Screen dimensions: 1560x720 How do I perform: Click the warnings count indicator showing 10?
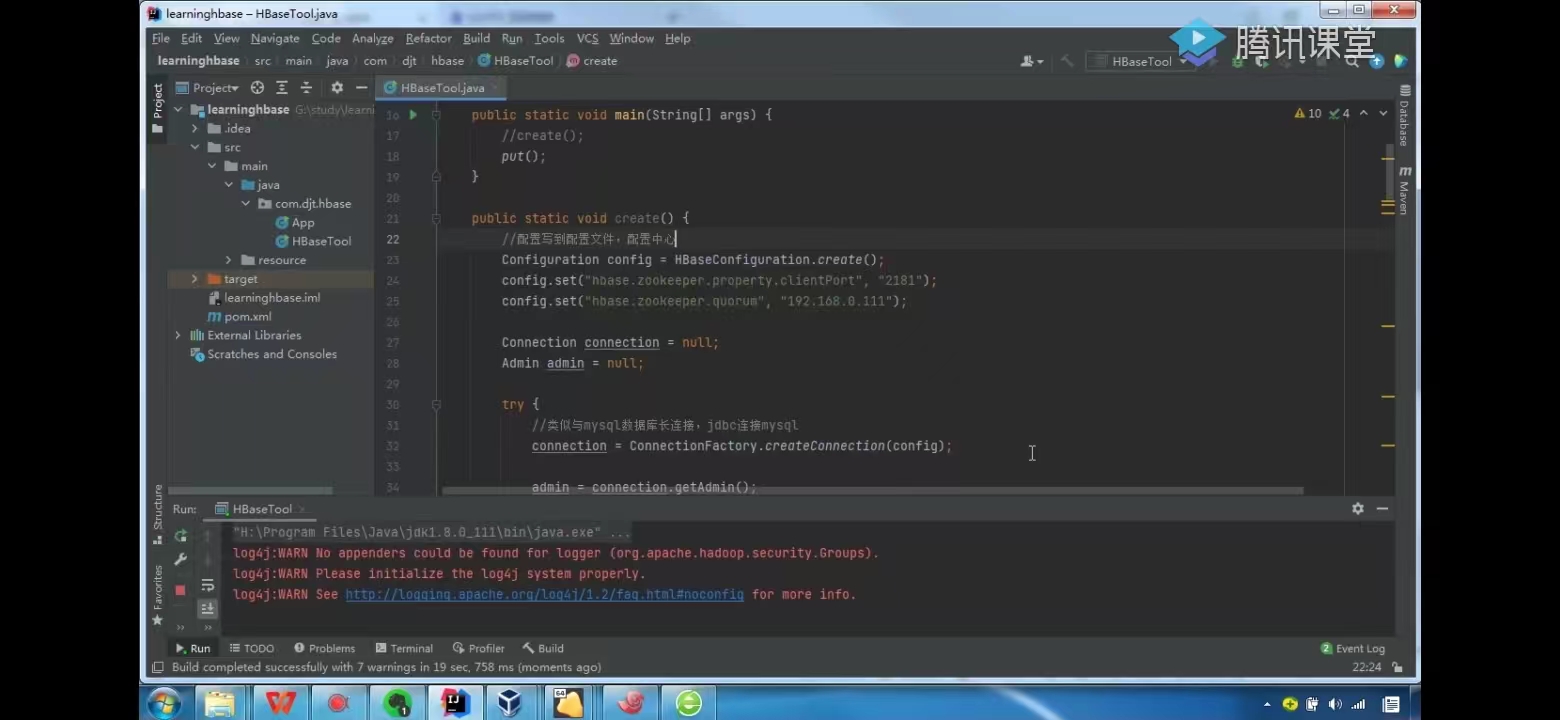(1308, 114)
